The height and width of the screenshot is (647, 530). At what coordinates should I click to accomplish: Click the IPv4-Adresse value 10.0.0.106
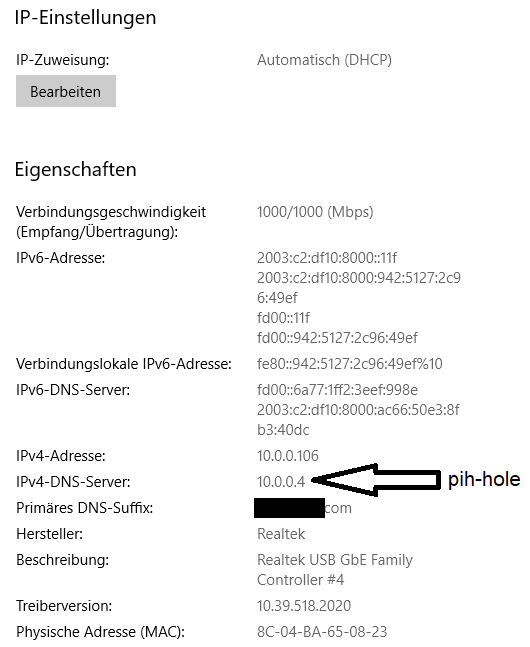(288, 456)
